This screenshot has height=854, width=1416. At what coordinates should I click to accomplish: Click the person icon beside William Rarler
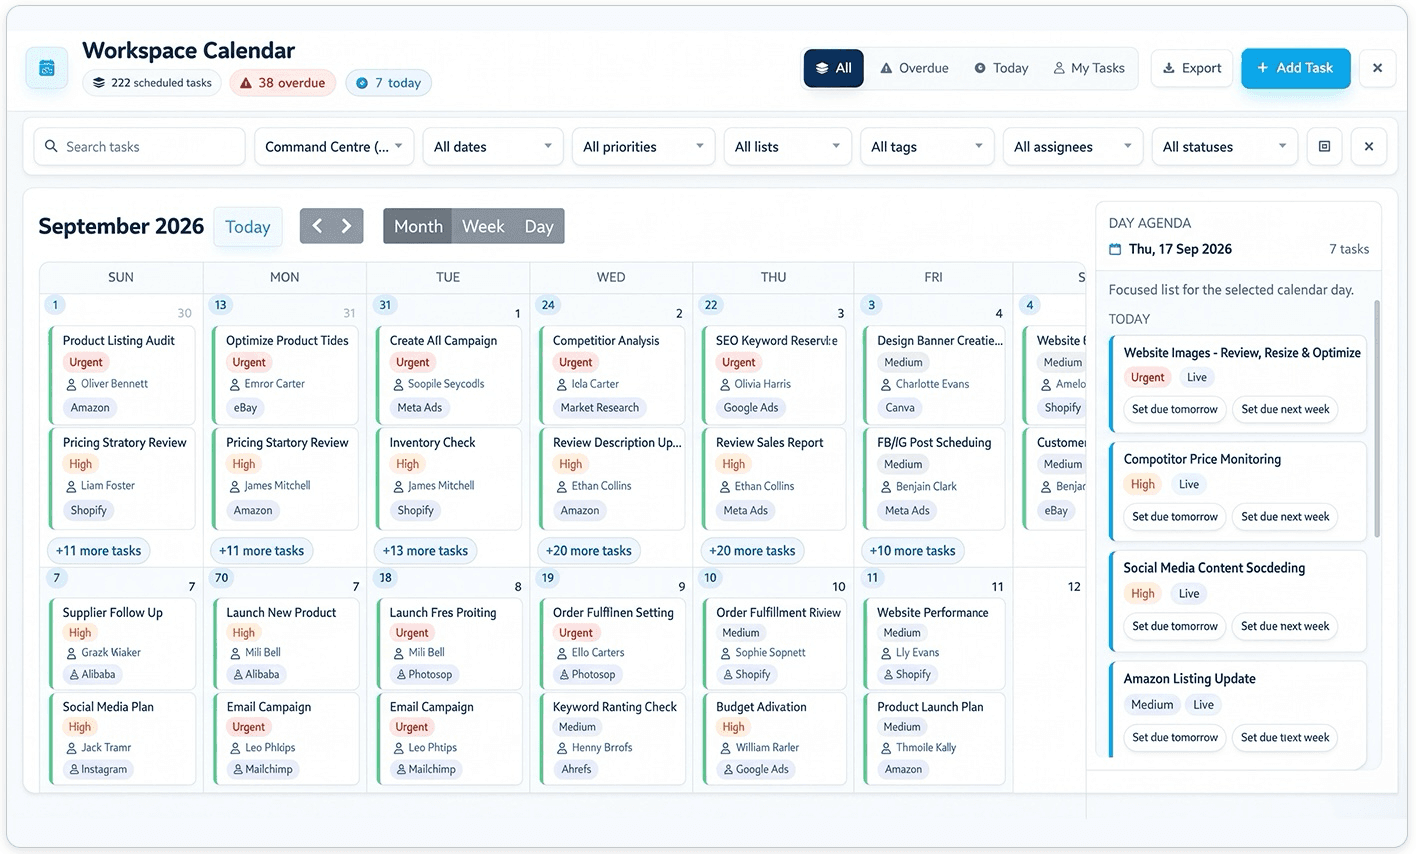(x=725, y=748)
